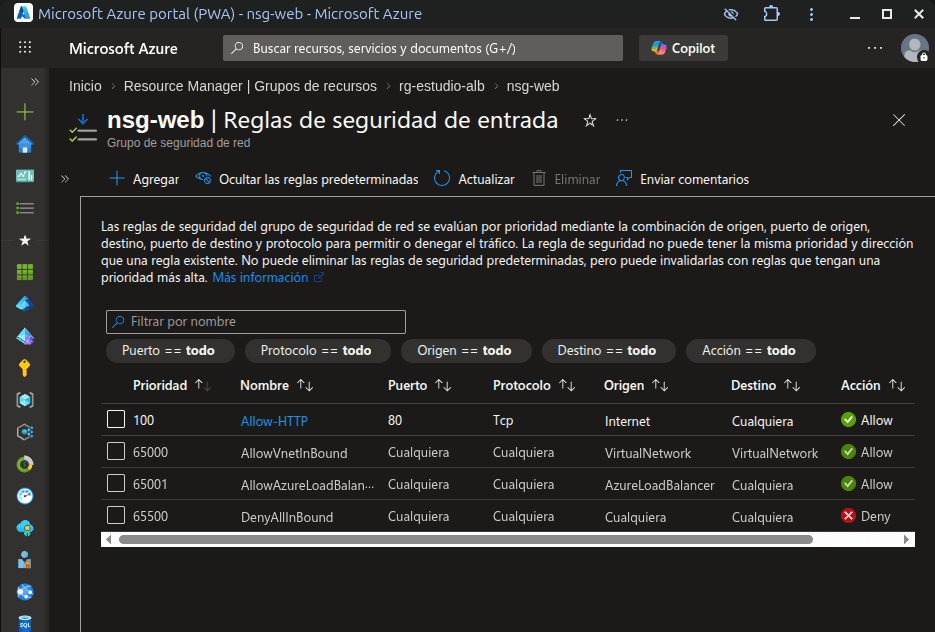This screenshot has width=935, height=632.
Task: Click the Actualizar refresh icon
Action: 442,179
